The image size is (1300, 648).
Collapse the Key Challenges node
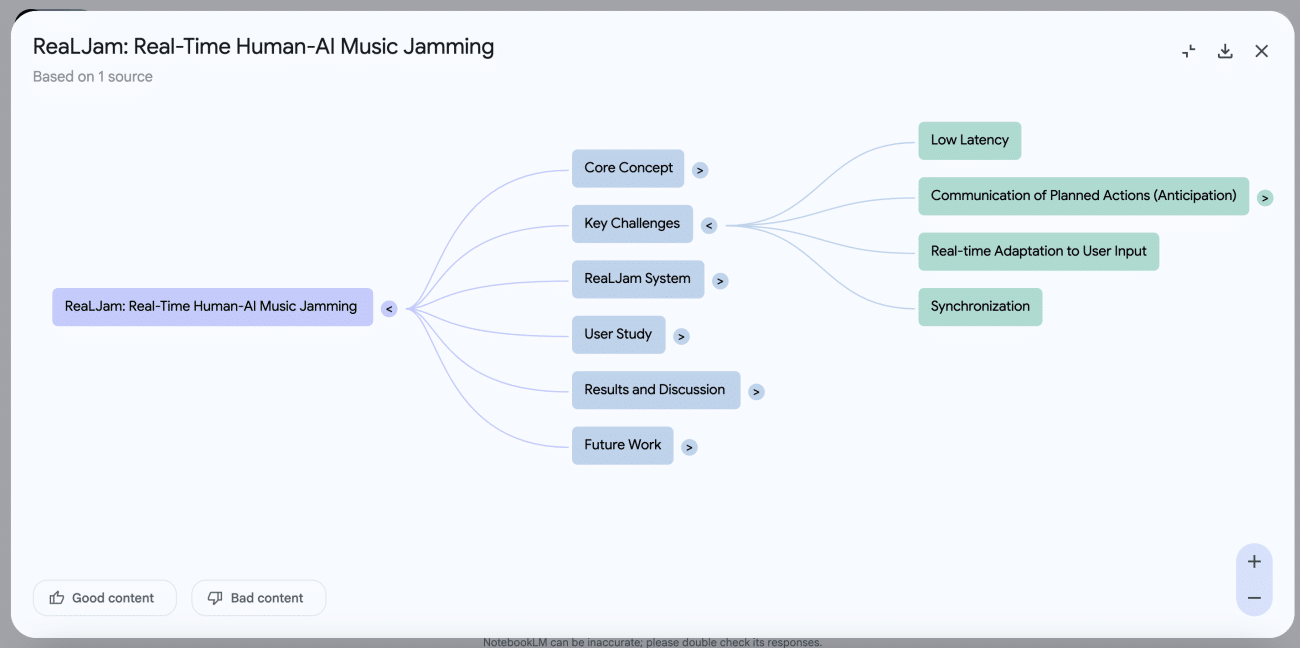tap(709, 226)
